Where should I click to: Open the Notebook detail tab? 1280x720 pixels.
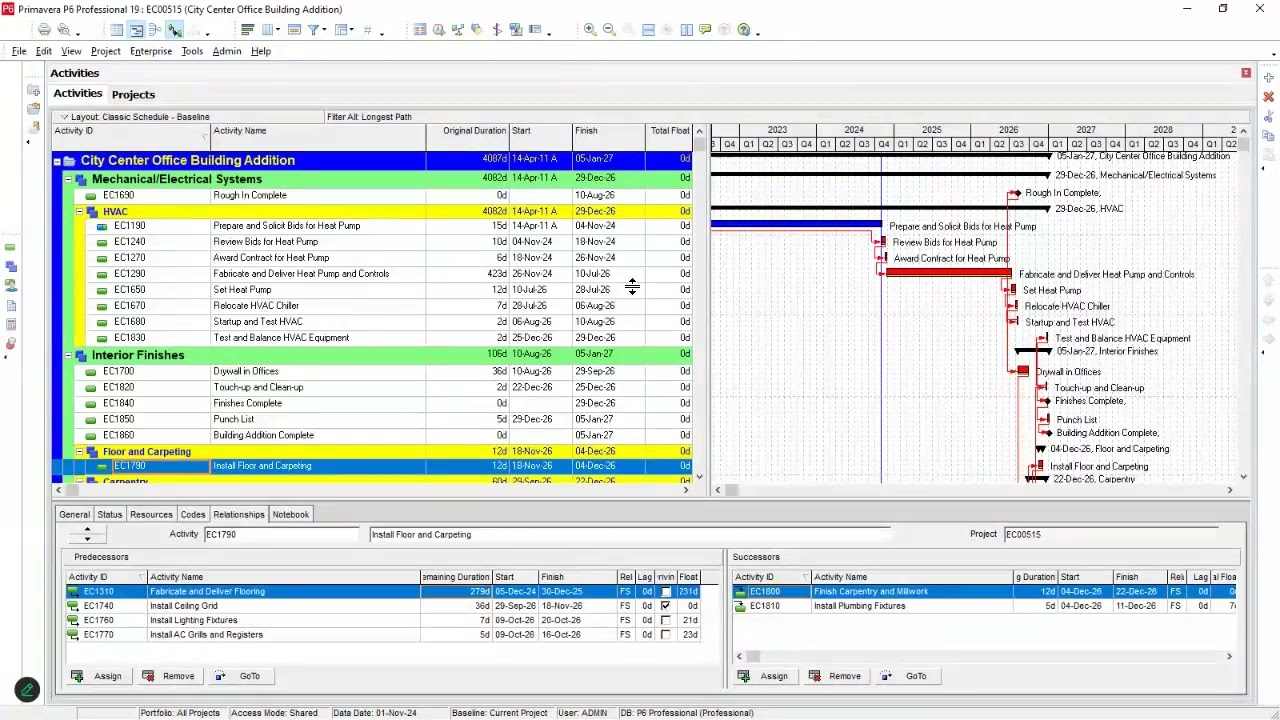pyautogui.click(x=291, y=515)
